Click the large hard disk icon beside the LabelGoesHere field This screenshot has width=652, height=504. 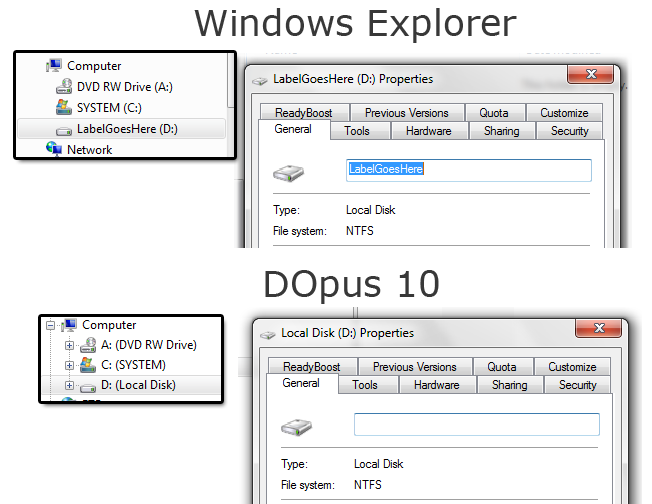(288, 173)
